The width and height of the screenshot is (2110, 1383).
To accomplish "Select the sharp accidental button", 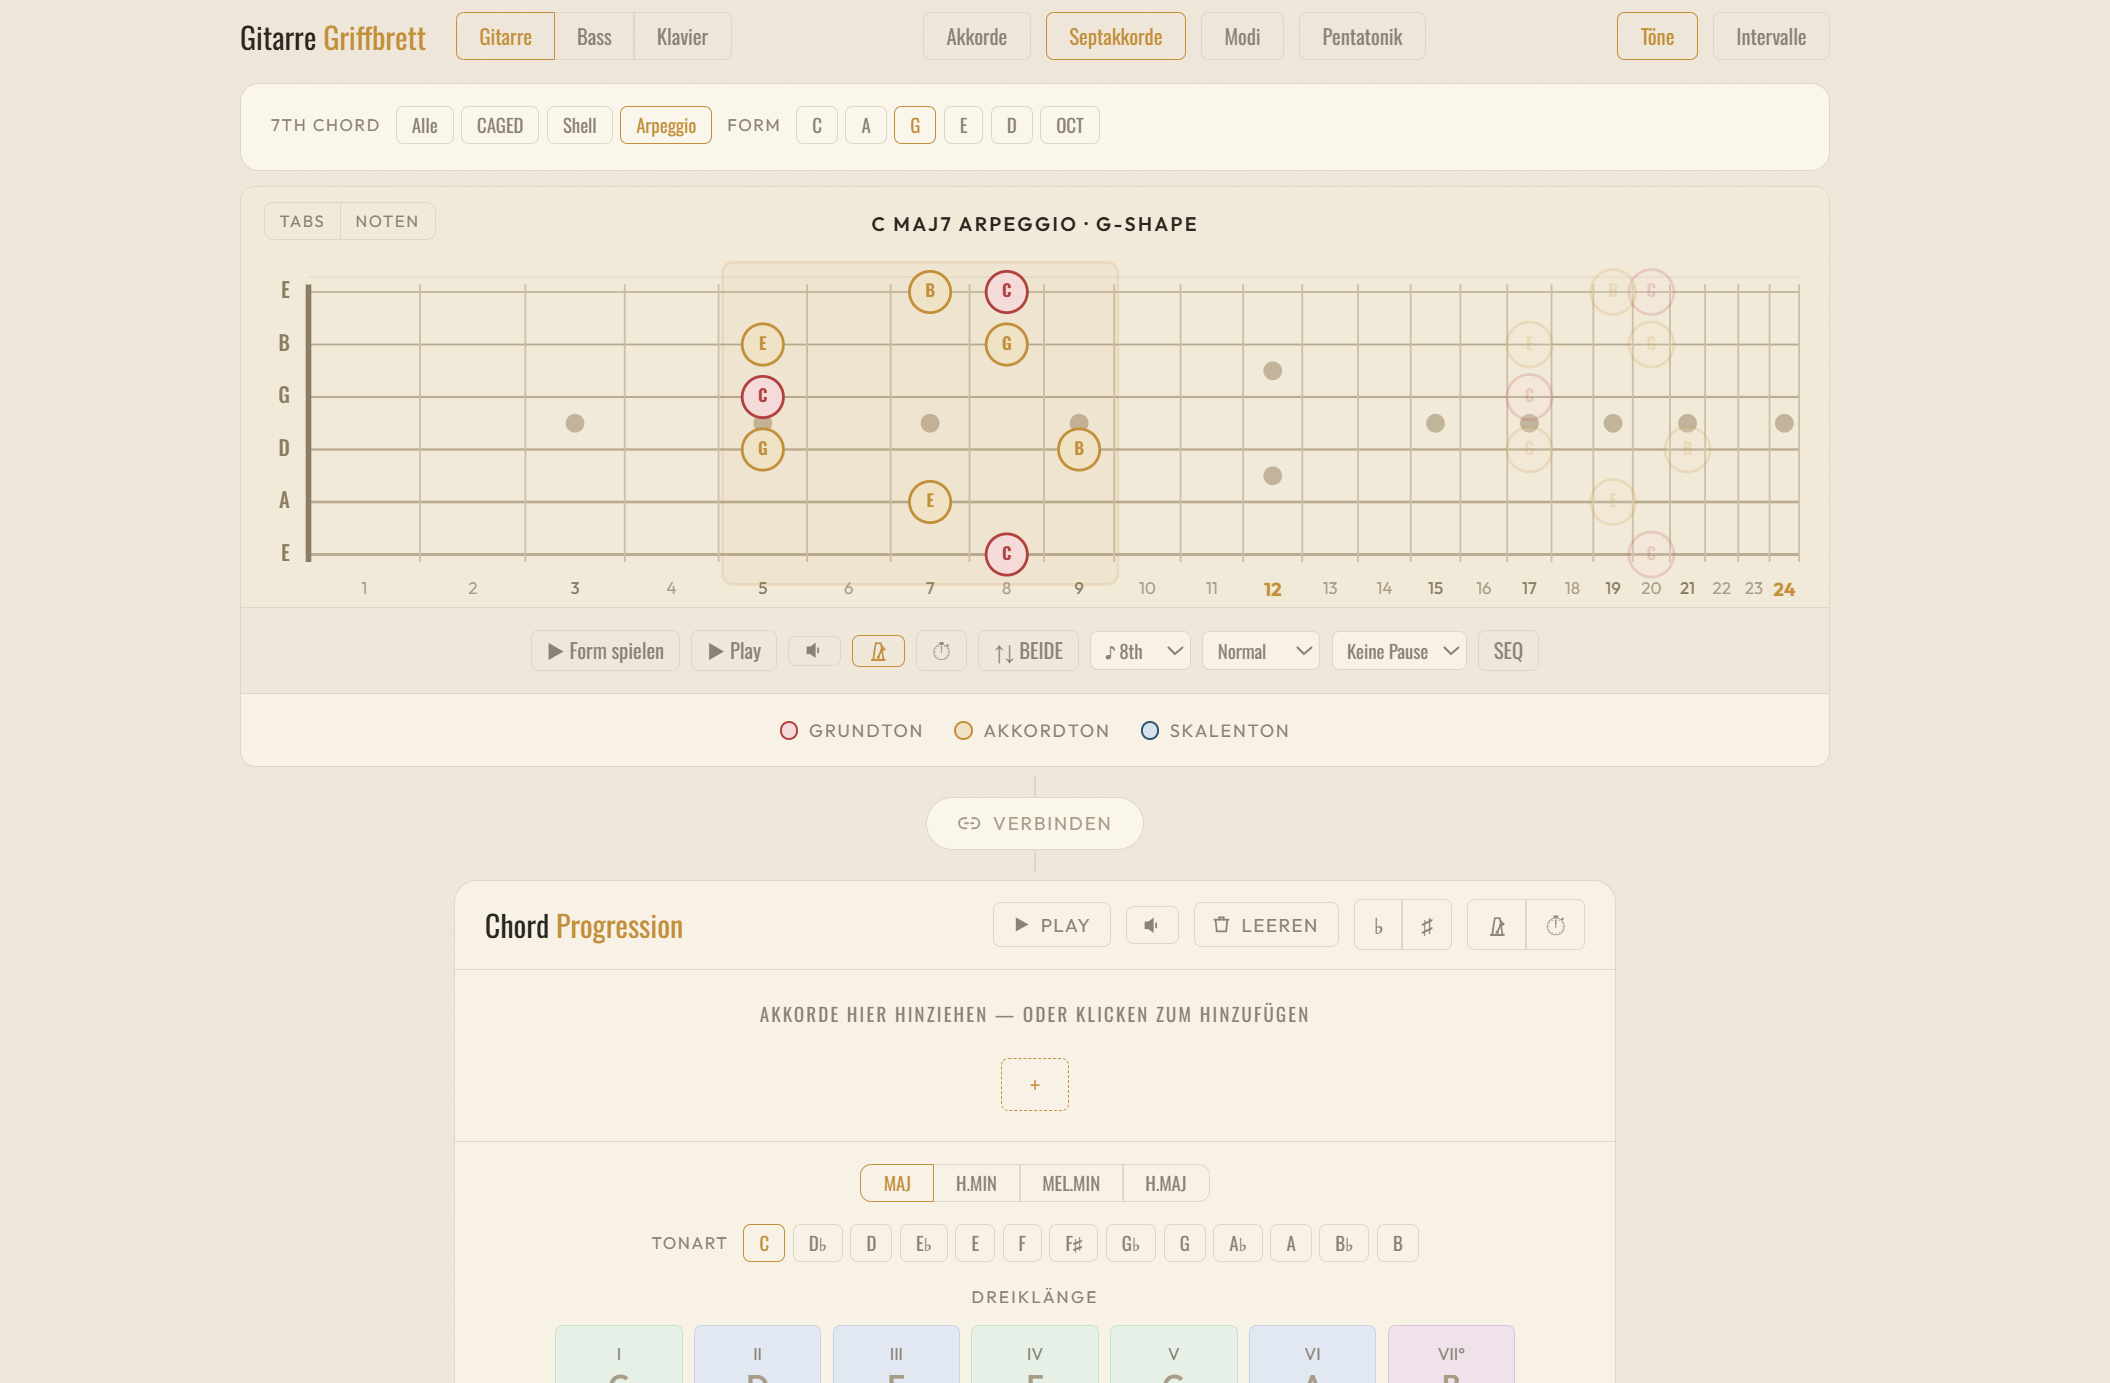I will [x=1427, y=925].
